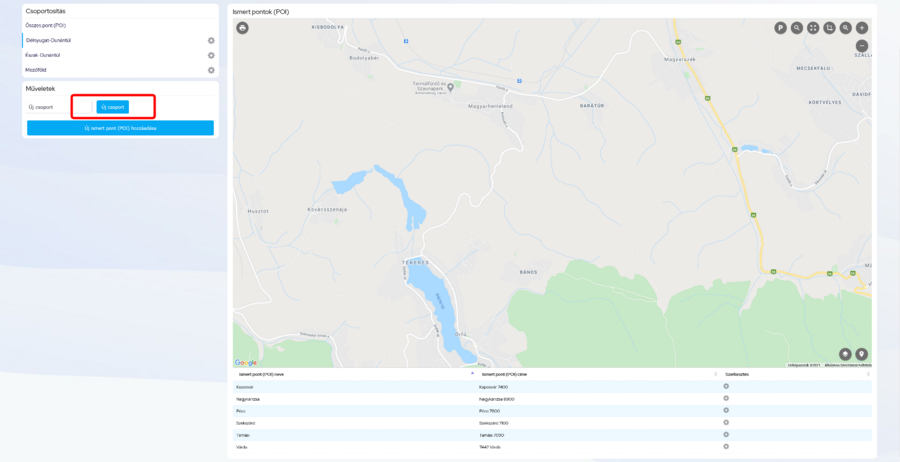Open settings gear for Délnyugat-Dunántúl group
Viewport: 900px width, 462px height.
(x=211, y=41)
